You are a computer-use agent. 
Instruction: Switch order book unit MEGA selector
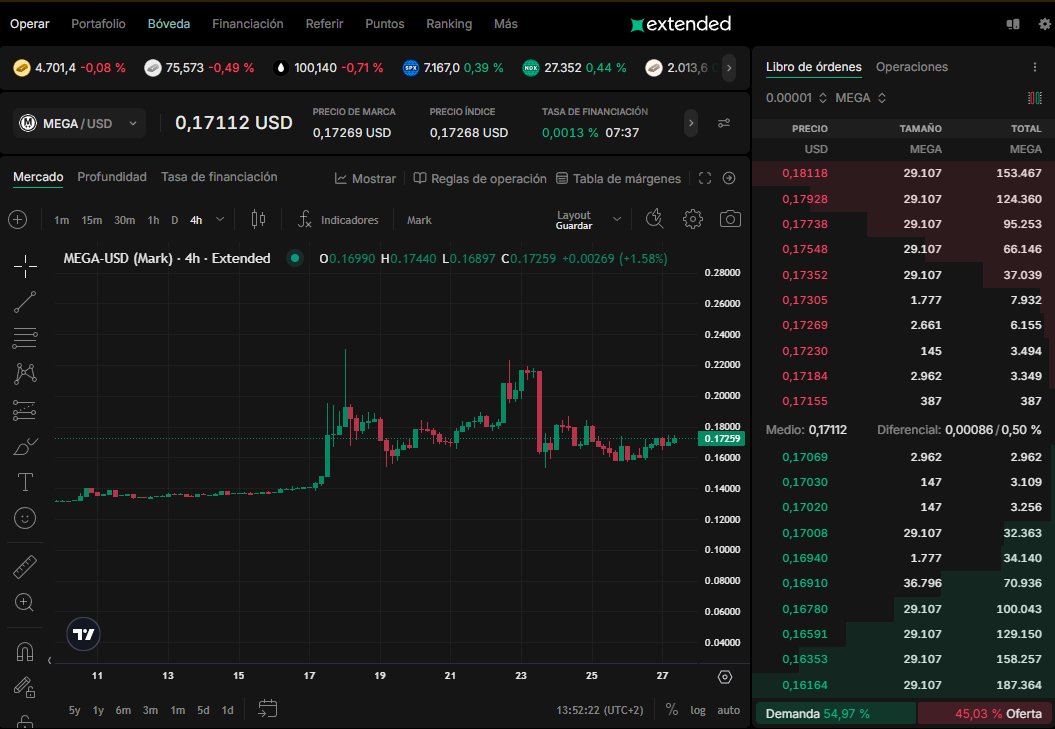pyautogui.click(x=861, y=98)
